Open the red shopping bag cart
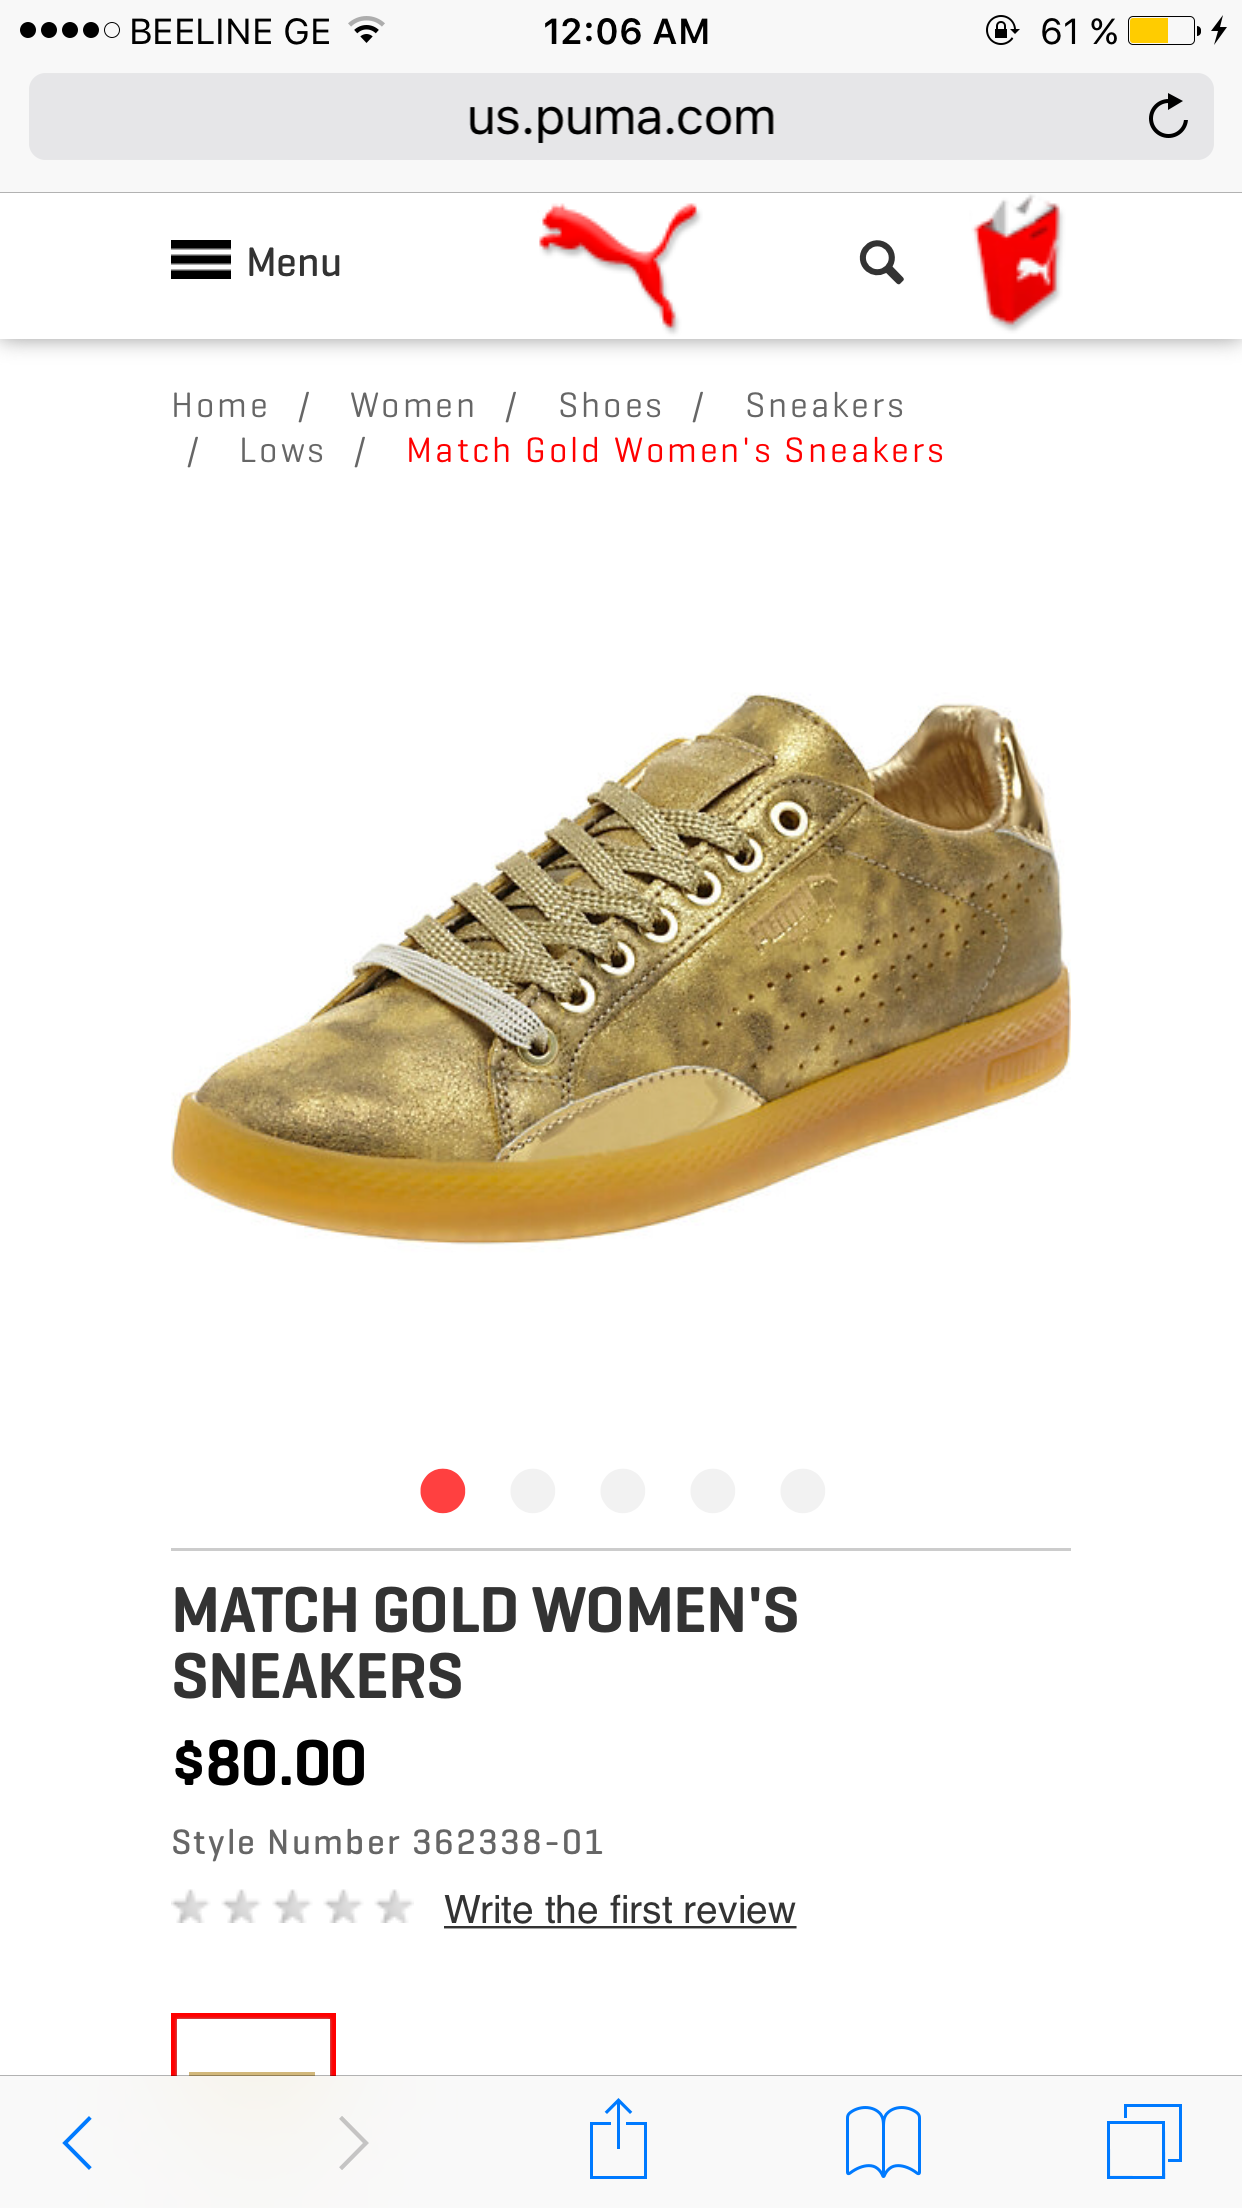The height and width of the screenshot is (2208, 1242). tap(1018, 260)
